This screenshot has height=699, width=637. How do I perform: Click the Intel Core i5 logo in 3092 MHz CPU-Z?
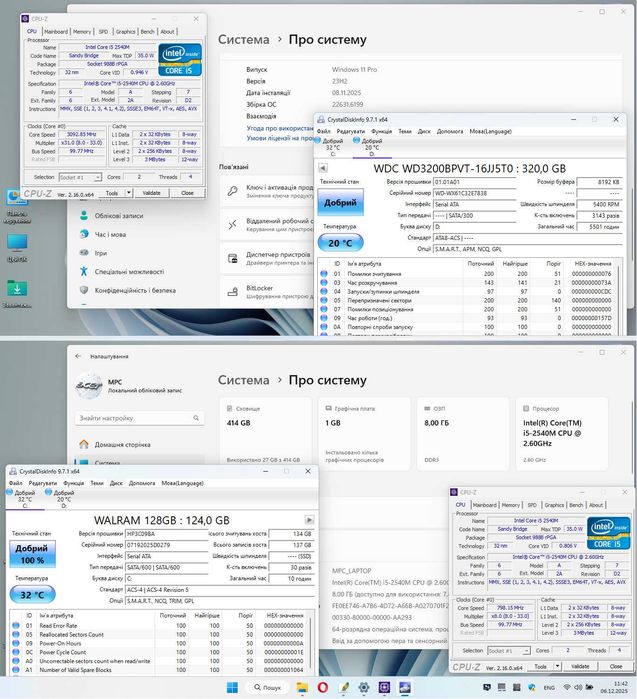pos(180,60)
